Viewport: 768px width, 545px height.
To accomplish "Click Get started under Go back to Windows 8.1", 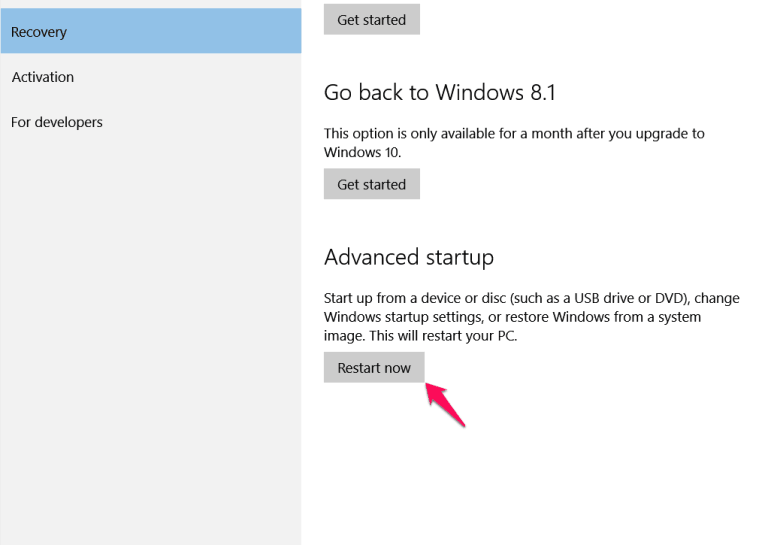I will pyautogui.click(x=372, y=184).
